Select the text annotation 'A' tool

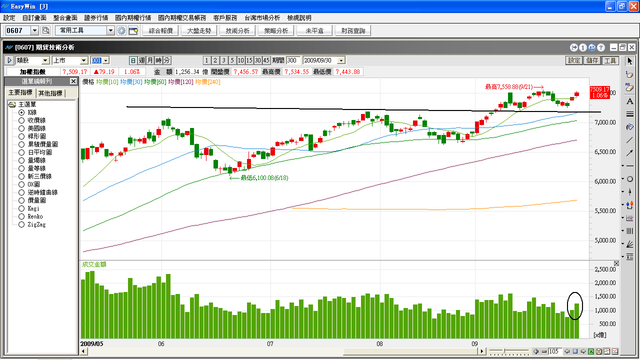point(629,101)
